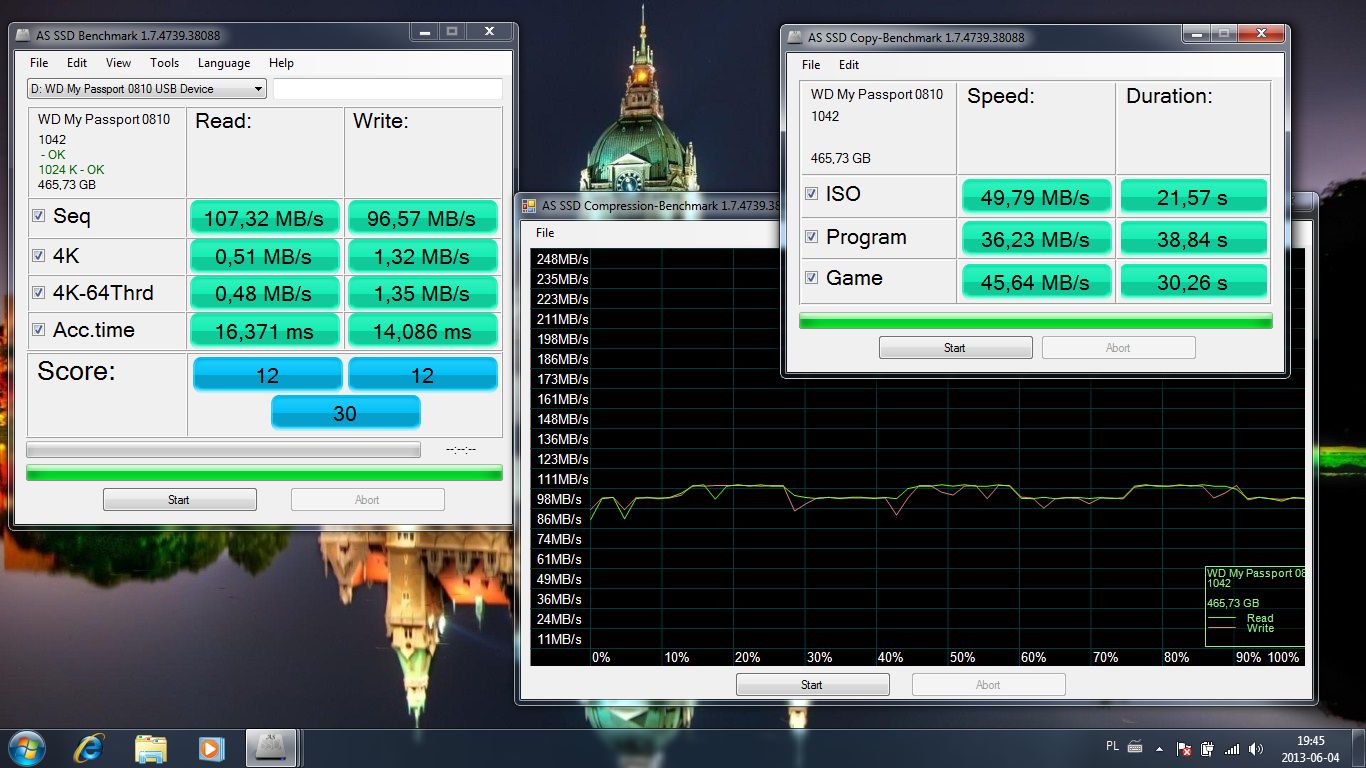1366x768 pixels.
Task: Click the Seq write result 96,57 MB/s
Action: (422, 218)
